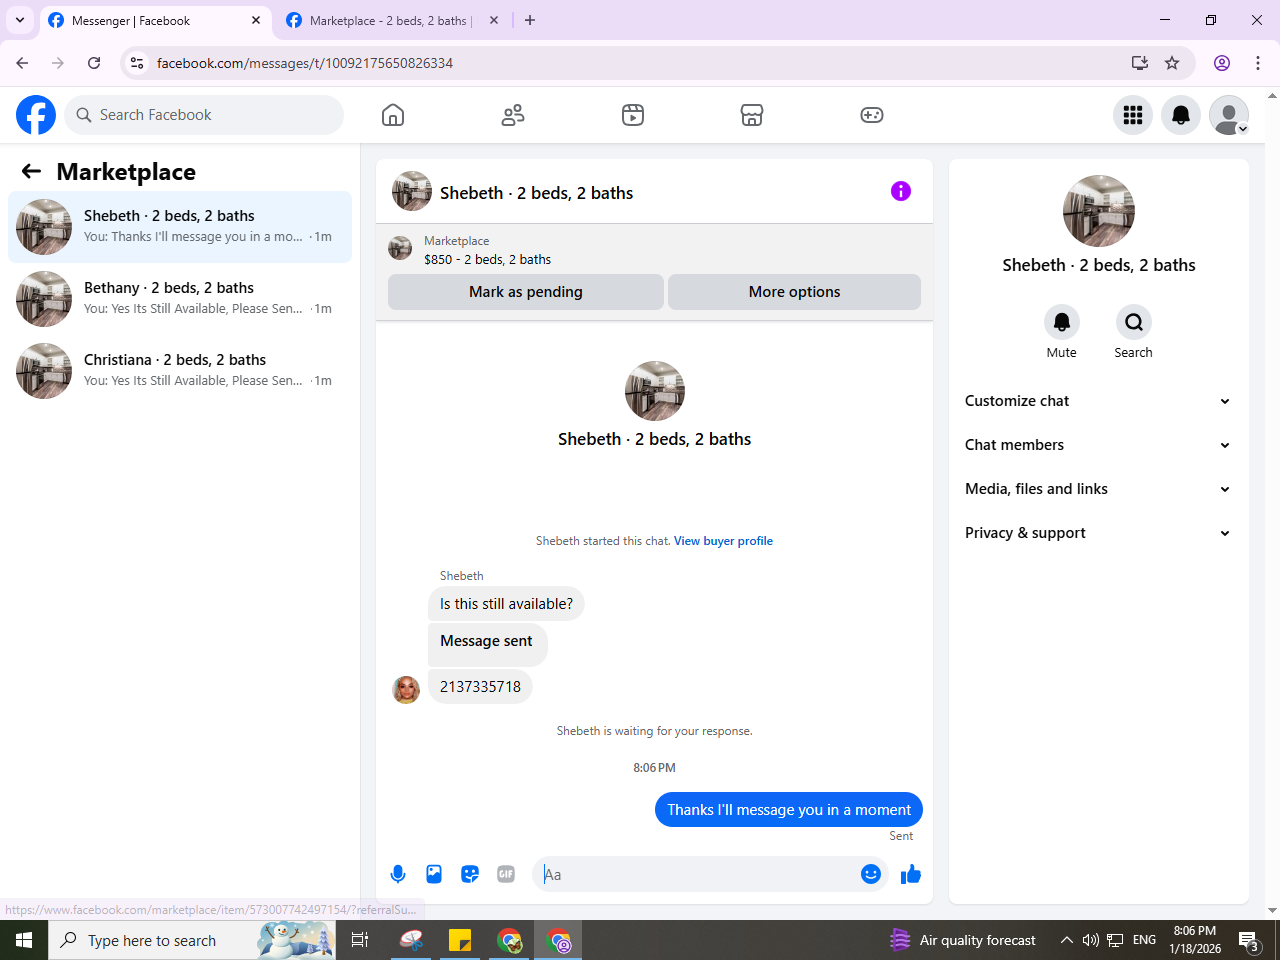
Task: Open Christiana conversation in list
Action: 180,371
